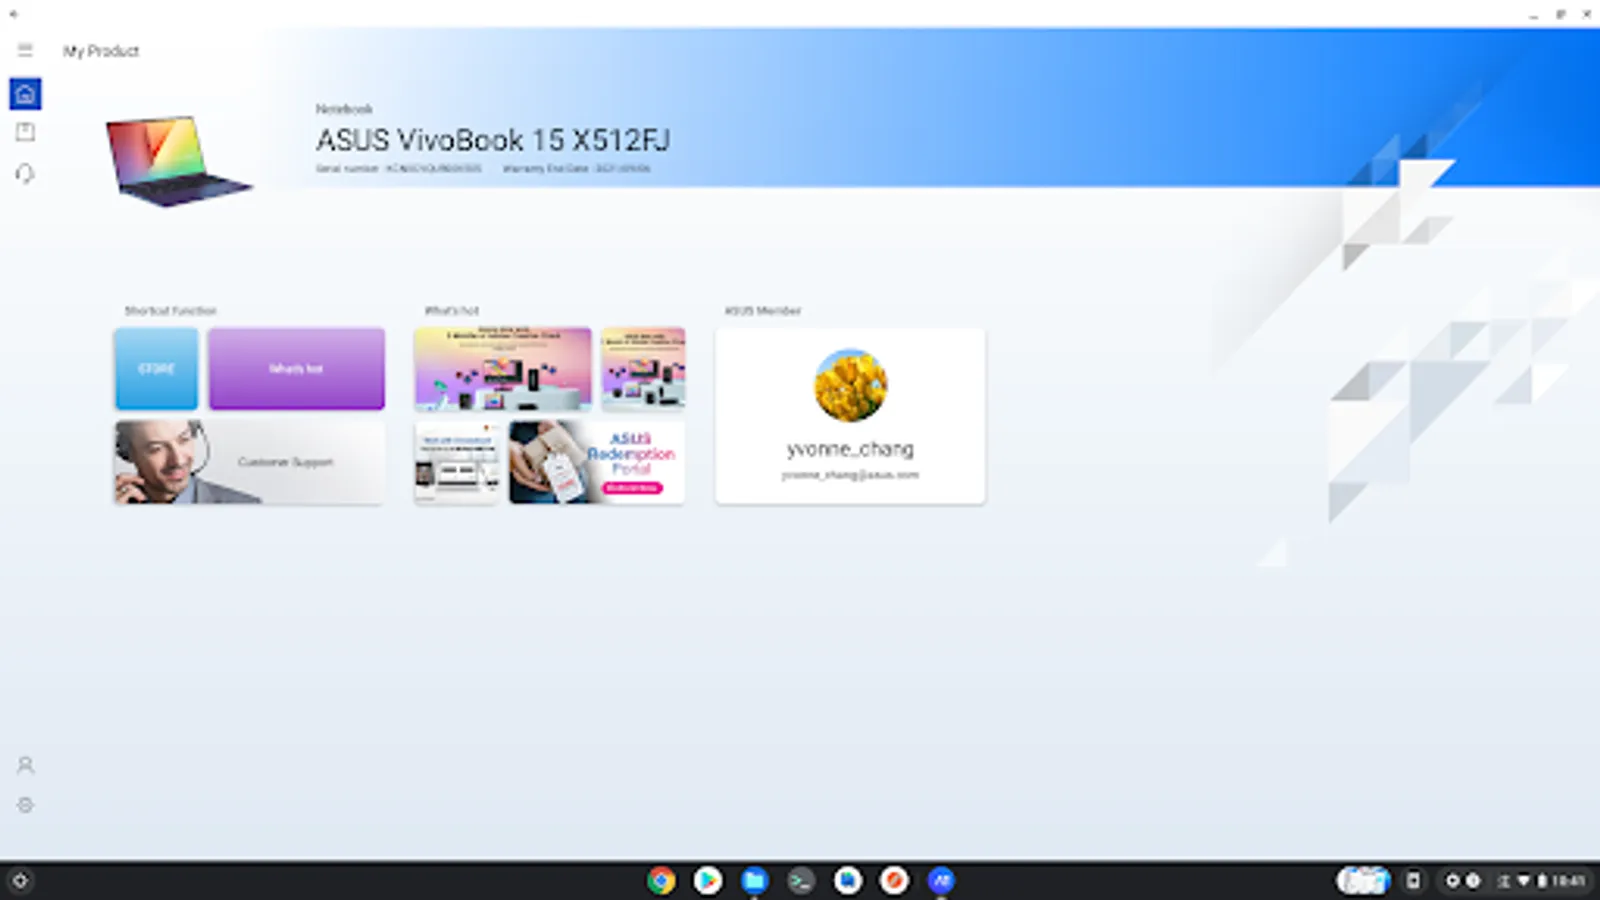Open the What's hot purple tile
This screenshot has width=1600, height=900.
(x=296, y=368)
